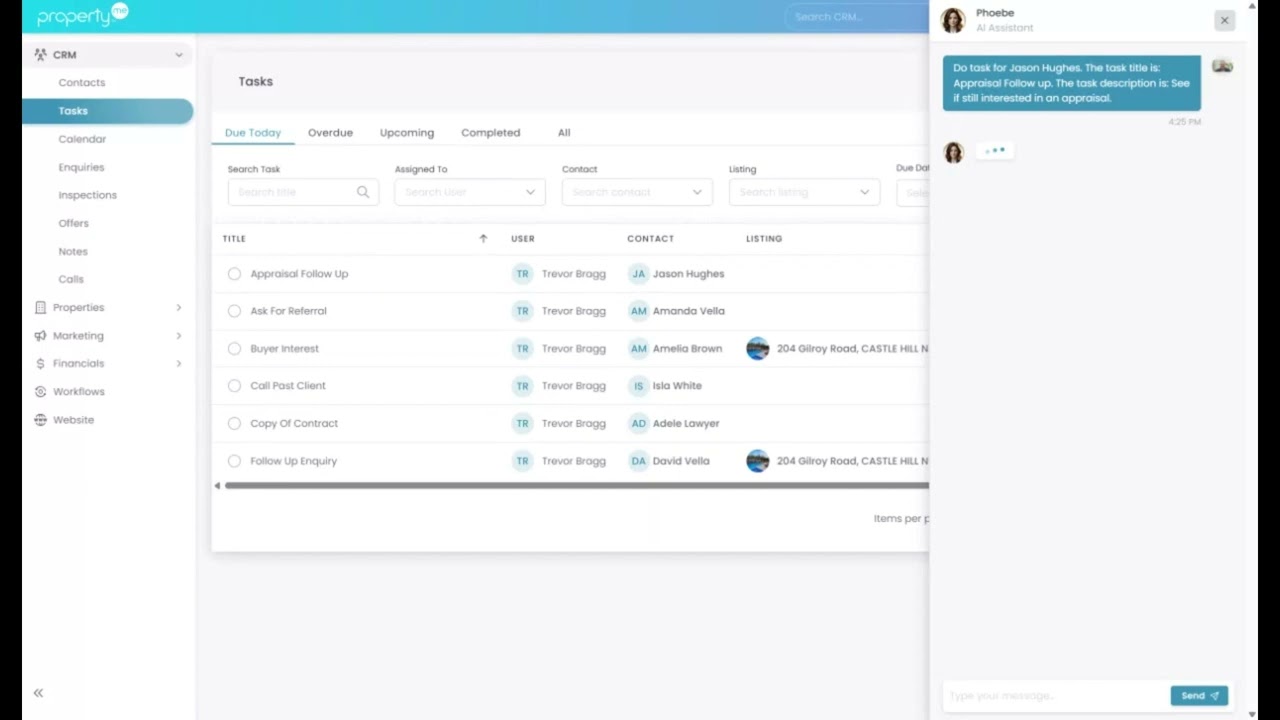This screenshot has height=720, width=1280.
Task: Collapse the CRM menu section
Action: (x=179, y=55)
